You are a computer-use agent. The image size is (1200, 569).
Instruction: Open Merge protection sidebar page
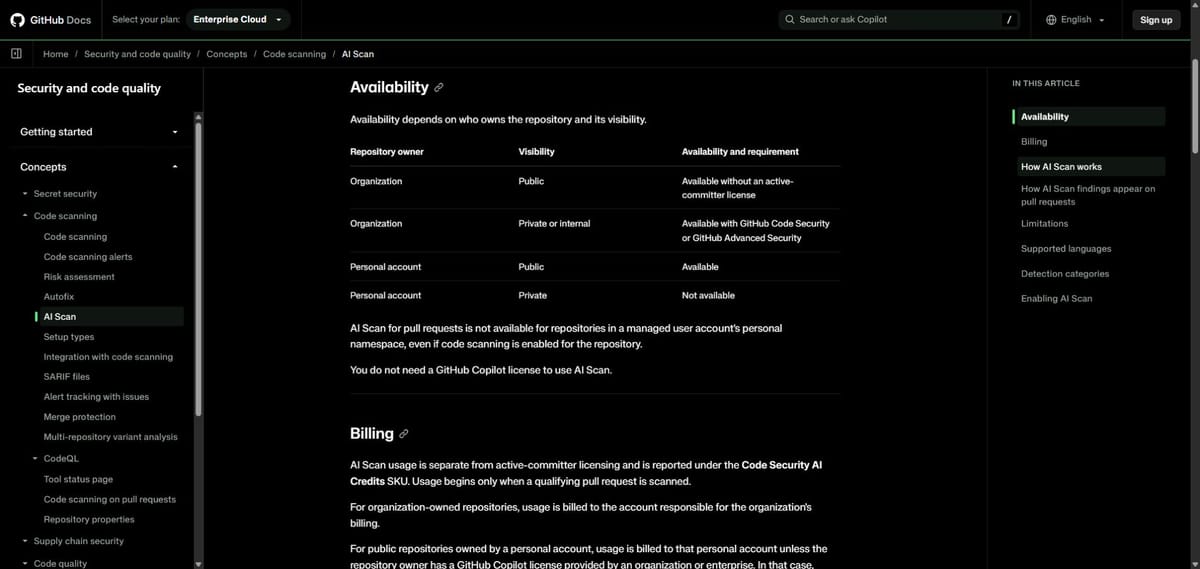(80, 417)
